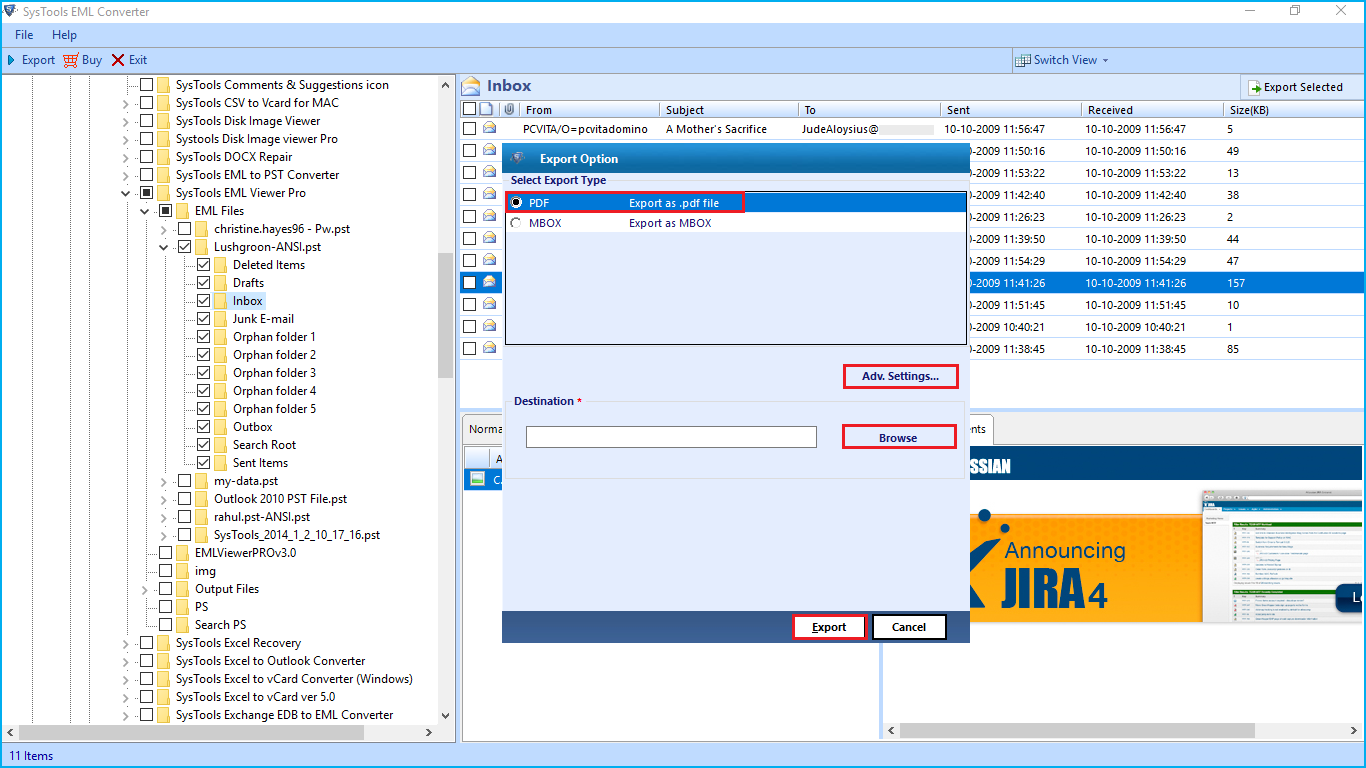
Task: Click Export button in the dialog
Action: click(829, 627)
